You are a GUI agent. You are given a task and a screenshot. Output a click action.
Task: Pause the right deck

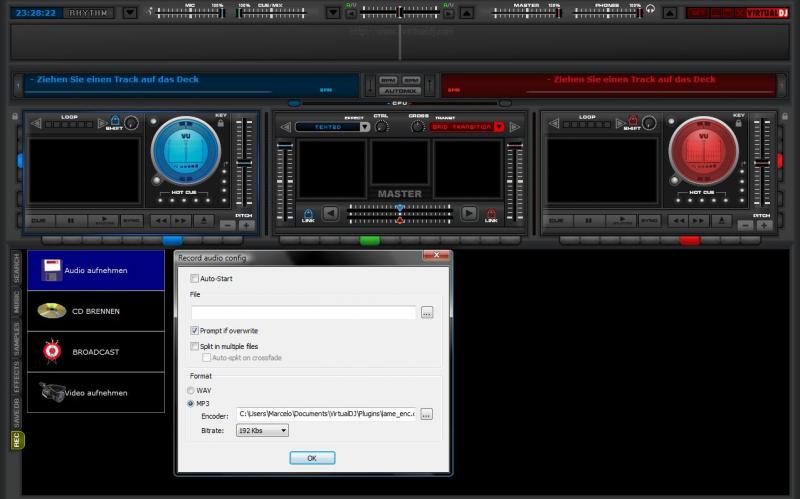[589, 221]
